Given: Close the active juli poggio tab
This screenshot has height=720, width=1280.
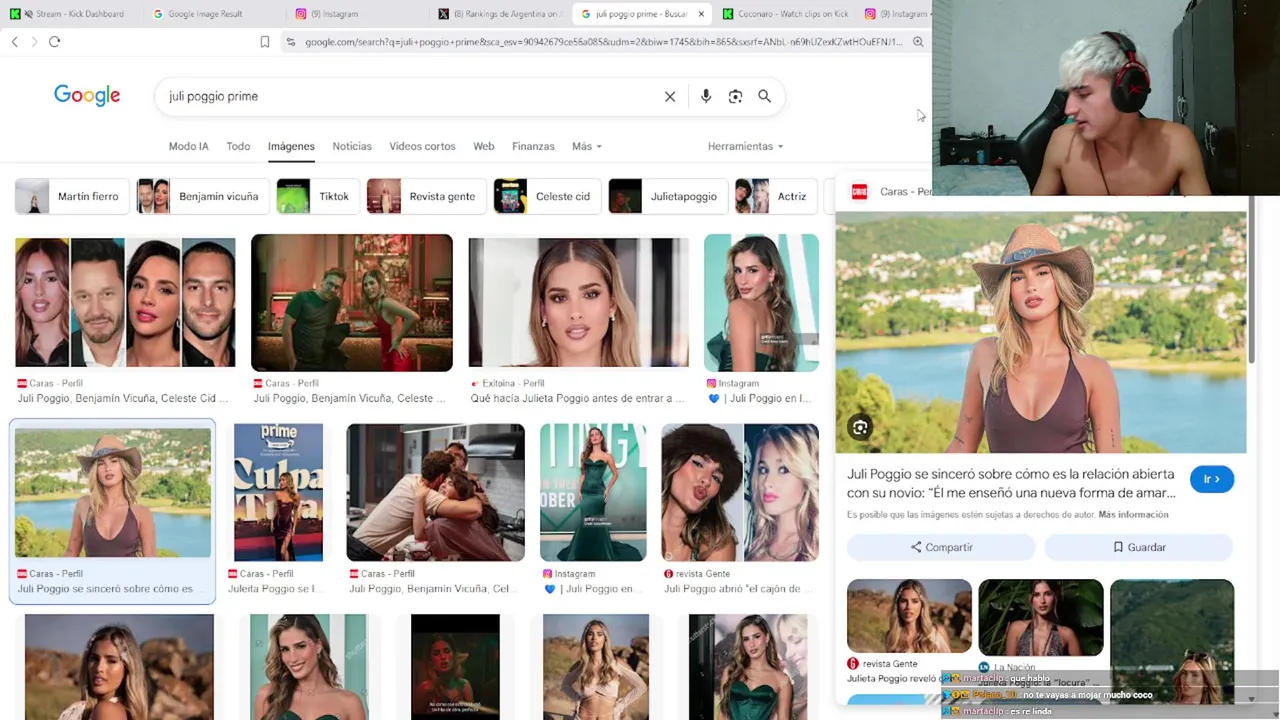Looking at the screenshot, I should click(x=701, y=14).
